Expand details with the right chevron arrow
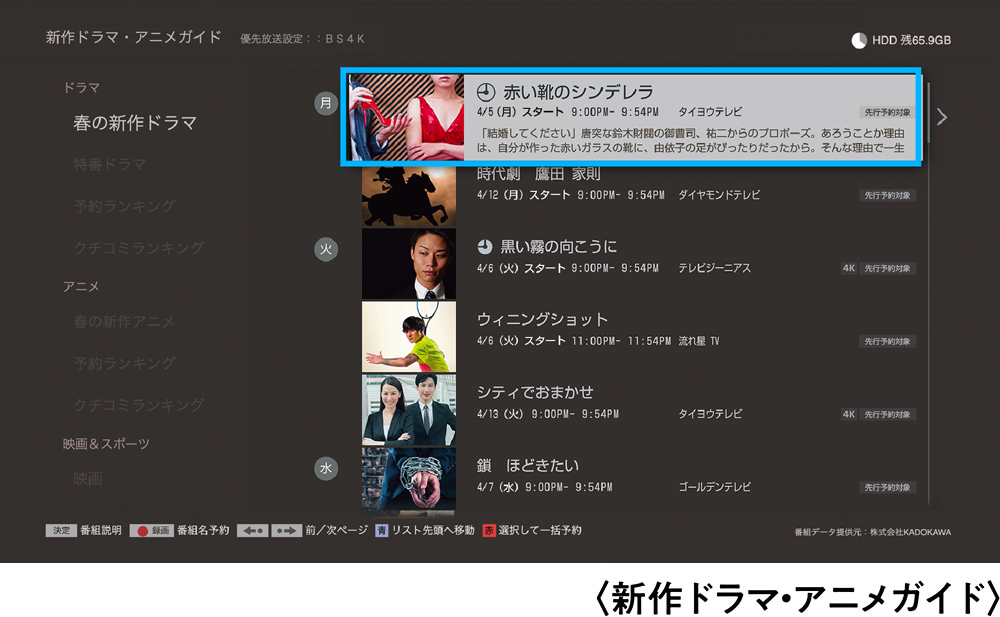This screenshot has height=617, width=1000. (941, 117)
